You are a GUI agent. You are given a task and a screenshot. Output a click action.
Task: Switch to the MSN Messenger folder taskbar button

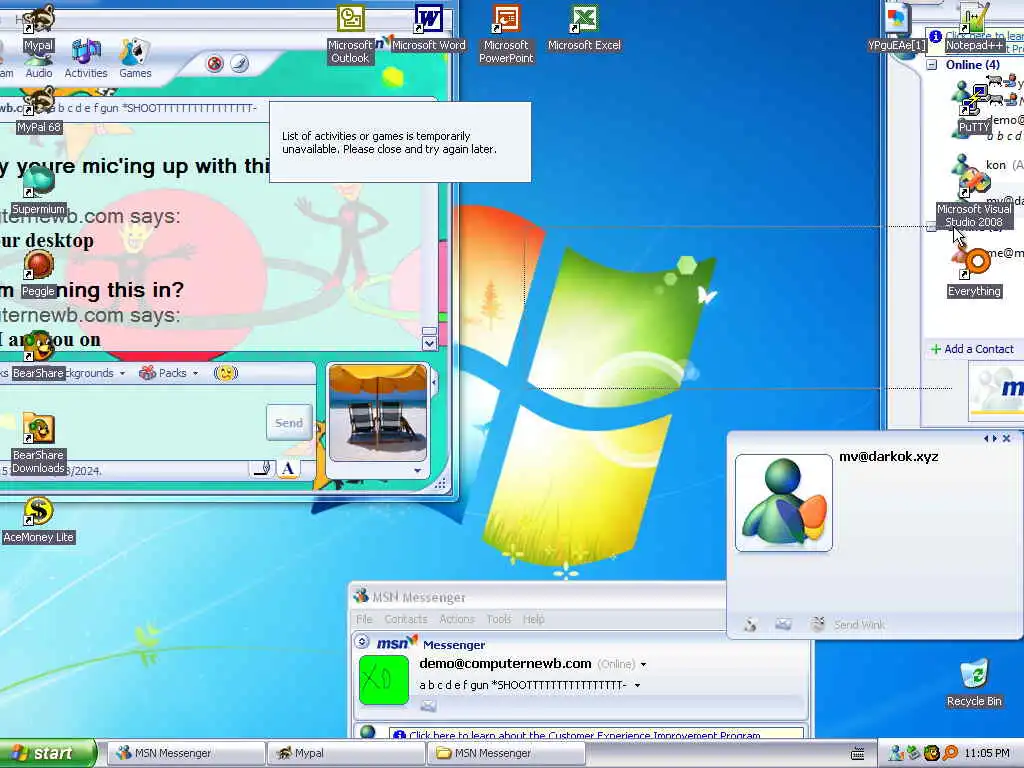pyautogui.click(x=507, y=753)
